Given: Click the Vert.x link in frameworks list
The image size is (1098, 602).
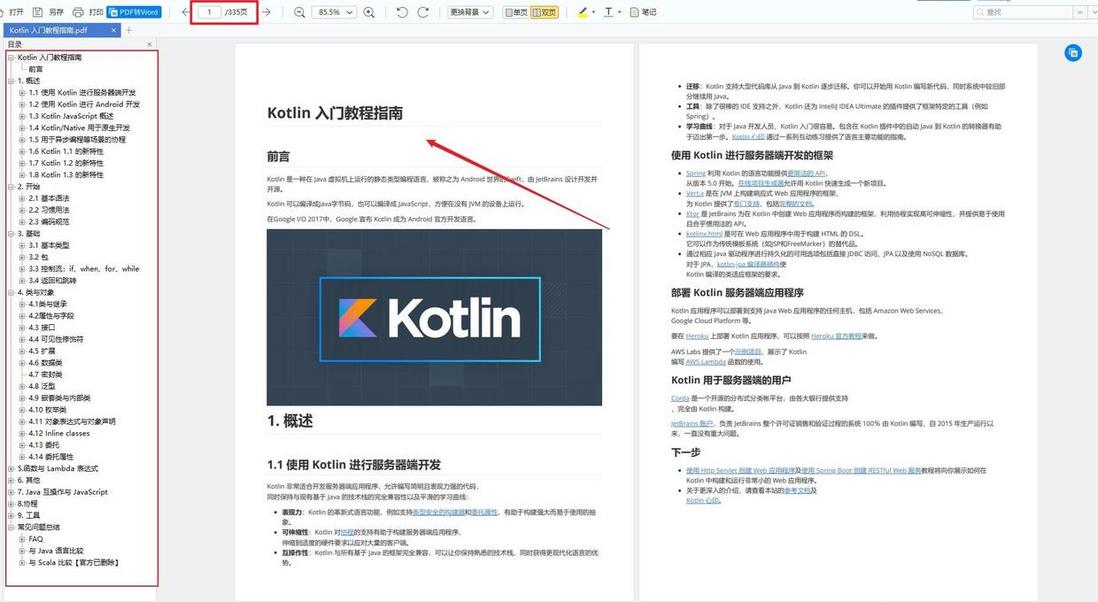Looking at the screenshot, I should click(695, 193).
